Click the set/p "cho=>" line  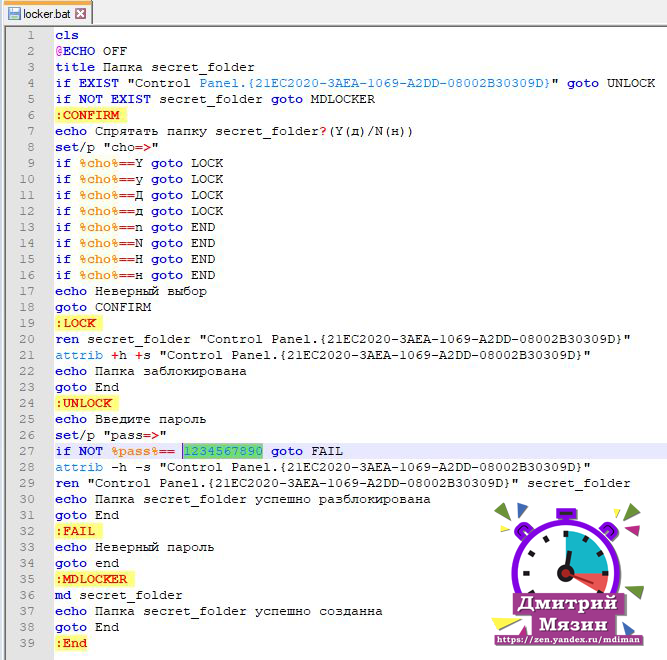(x=107, y=147)
